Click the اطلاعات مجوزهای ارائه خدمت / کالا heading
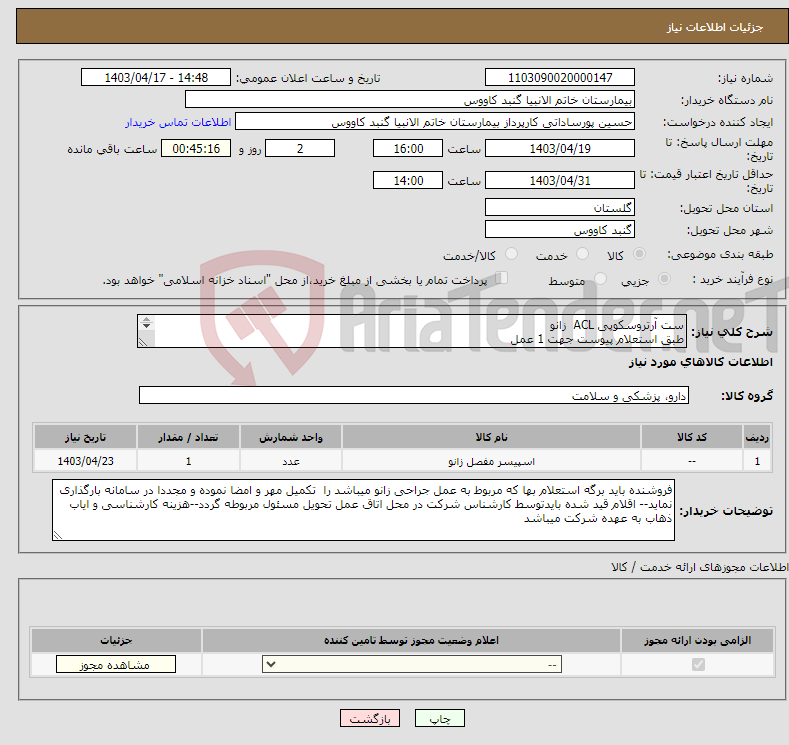This screenshot has height=745, width=789. coord(699,567)
